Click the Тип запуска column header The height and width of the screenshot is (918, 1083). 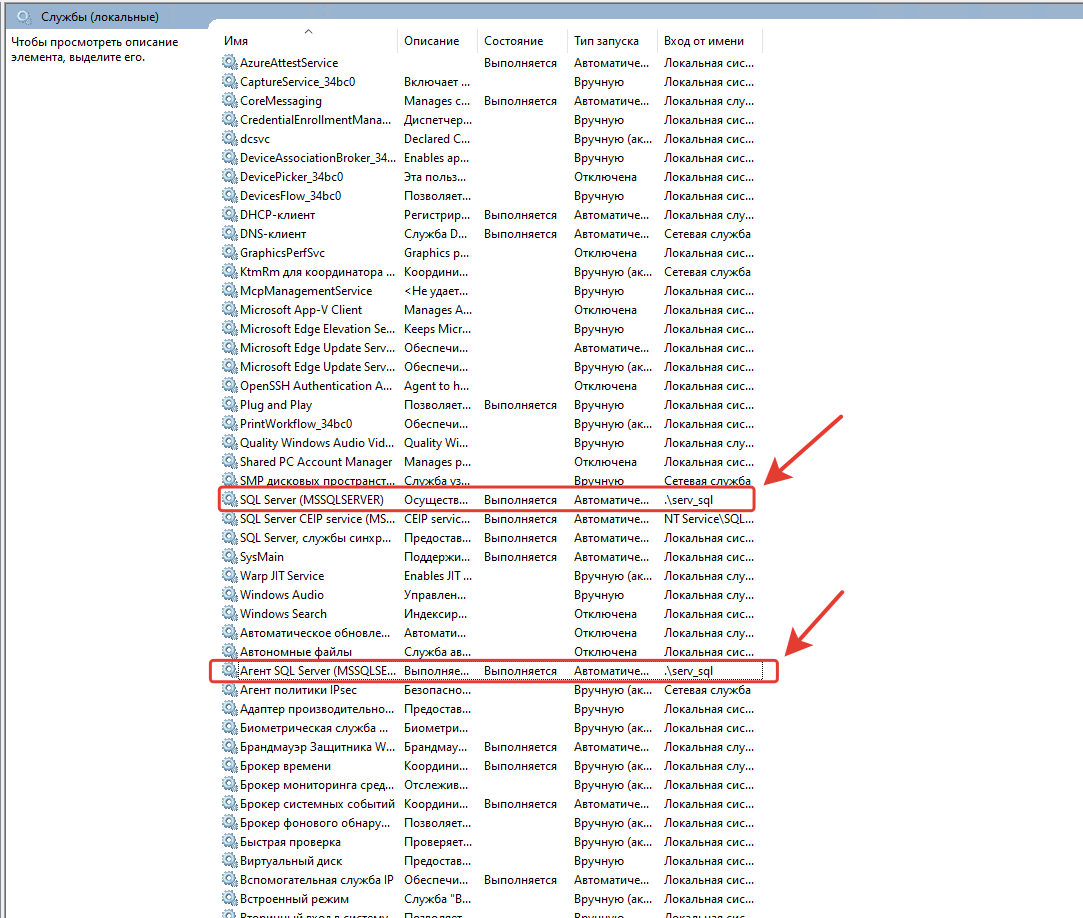605,41
